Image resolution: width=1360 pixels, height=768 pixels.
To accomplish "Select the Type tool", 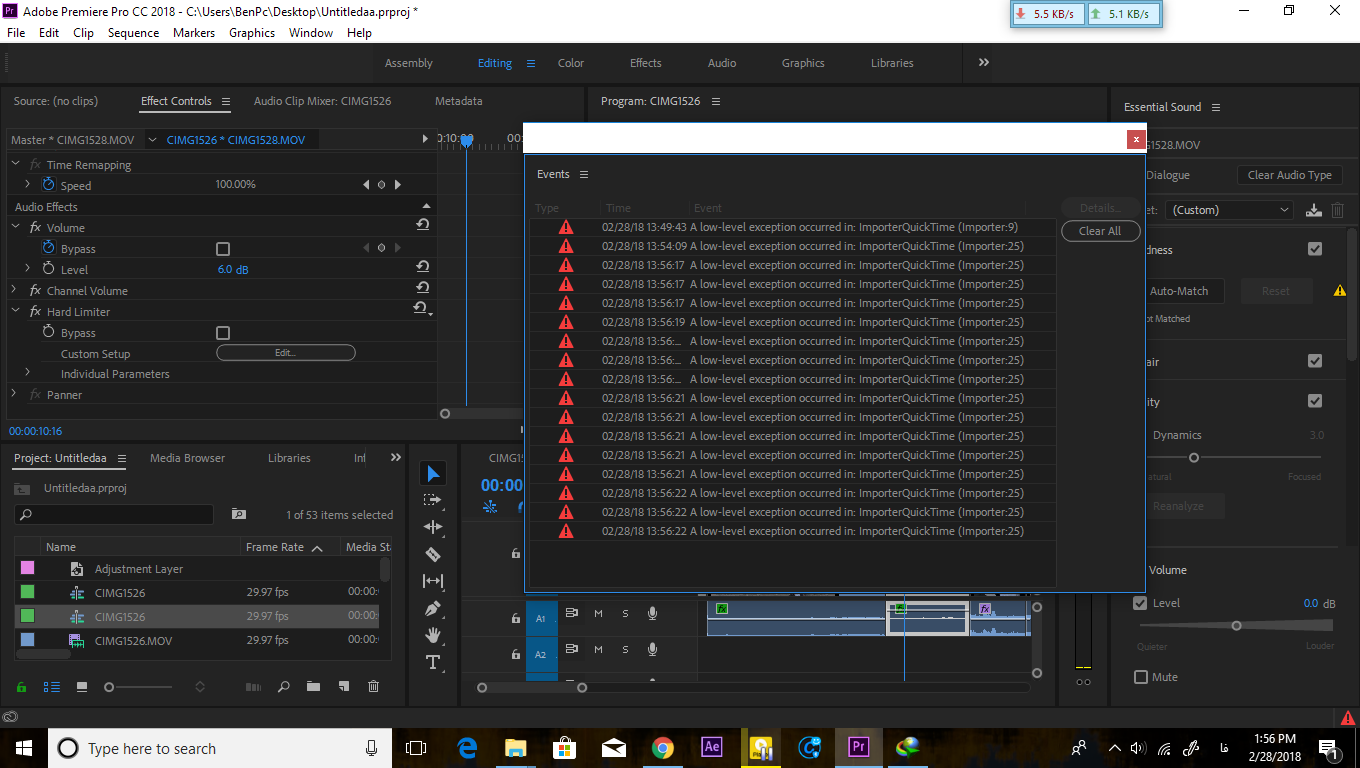I will point(433,662).
